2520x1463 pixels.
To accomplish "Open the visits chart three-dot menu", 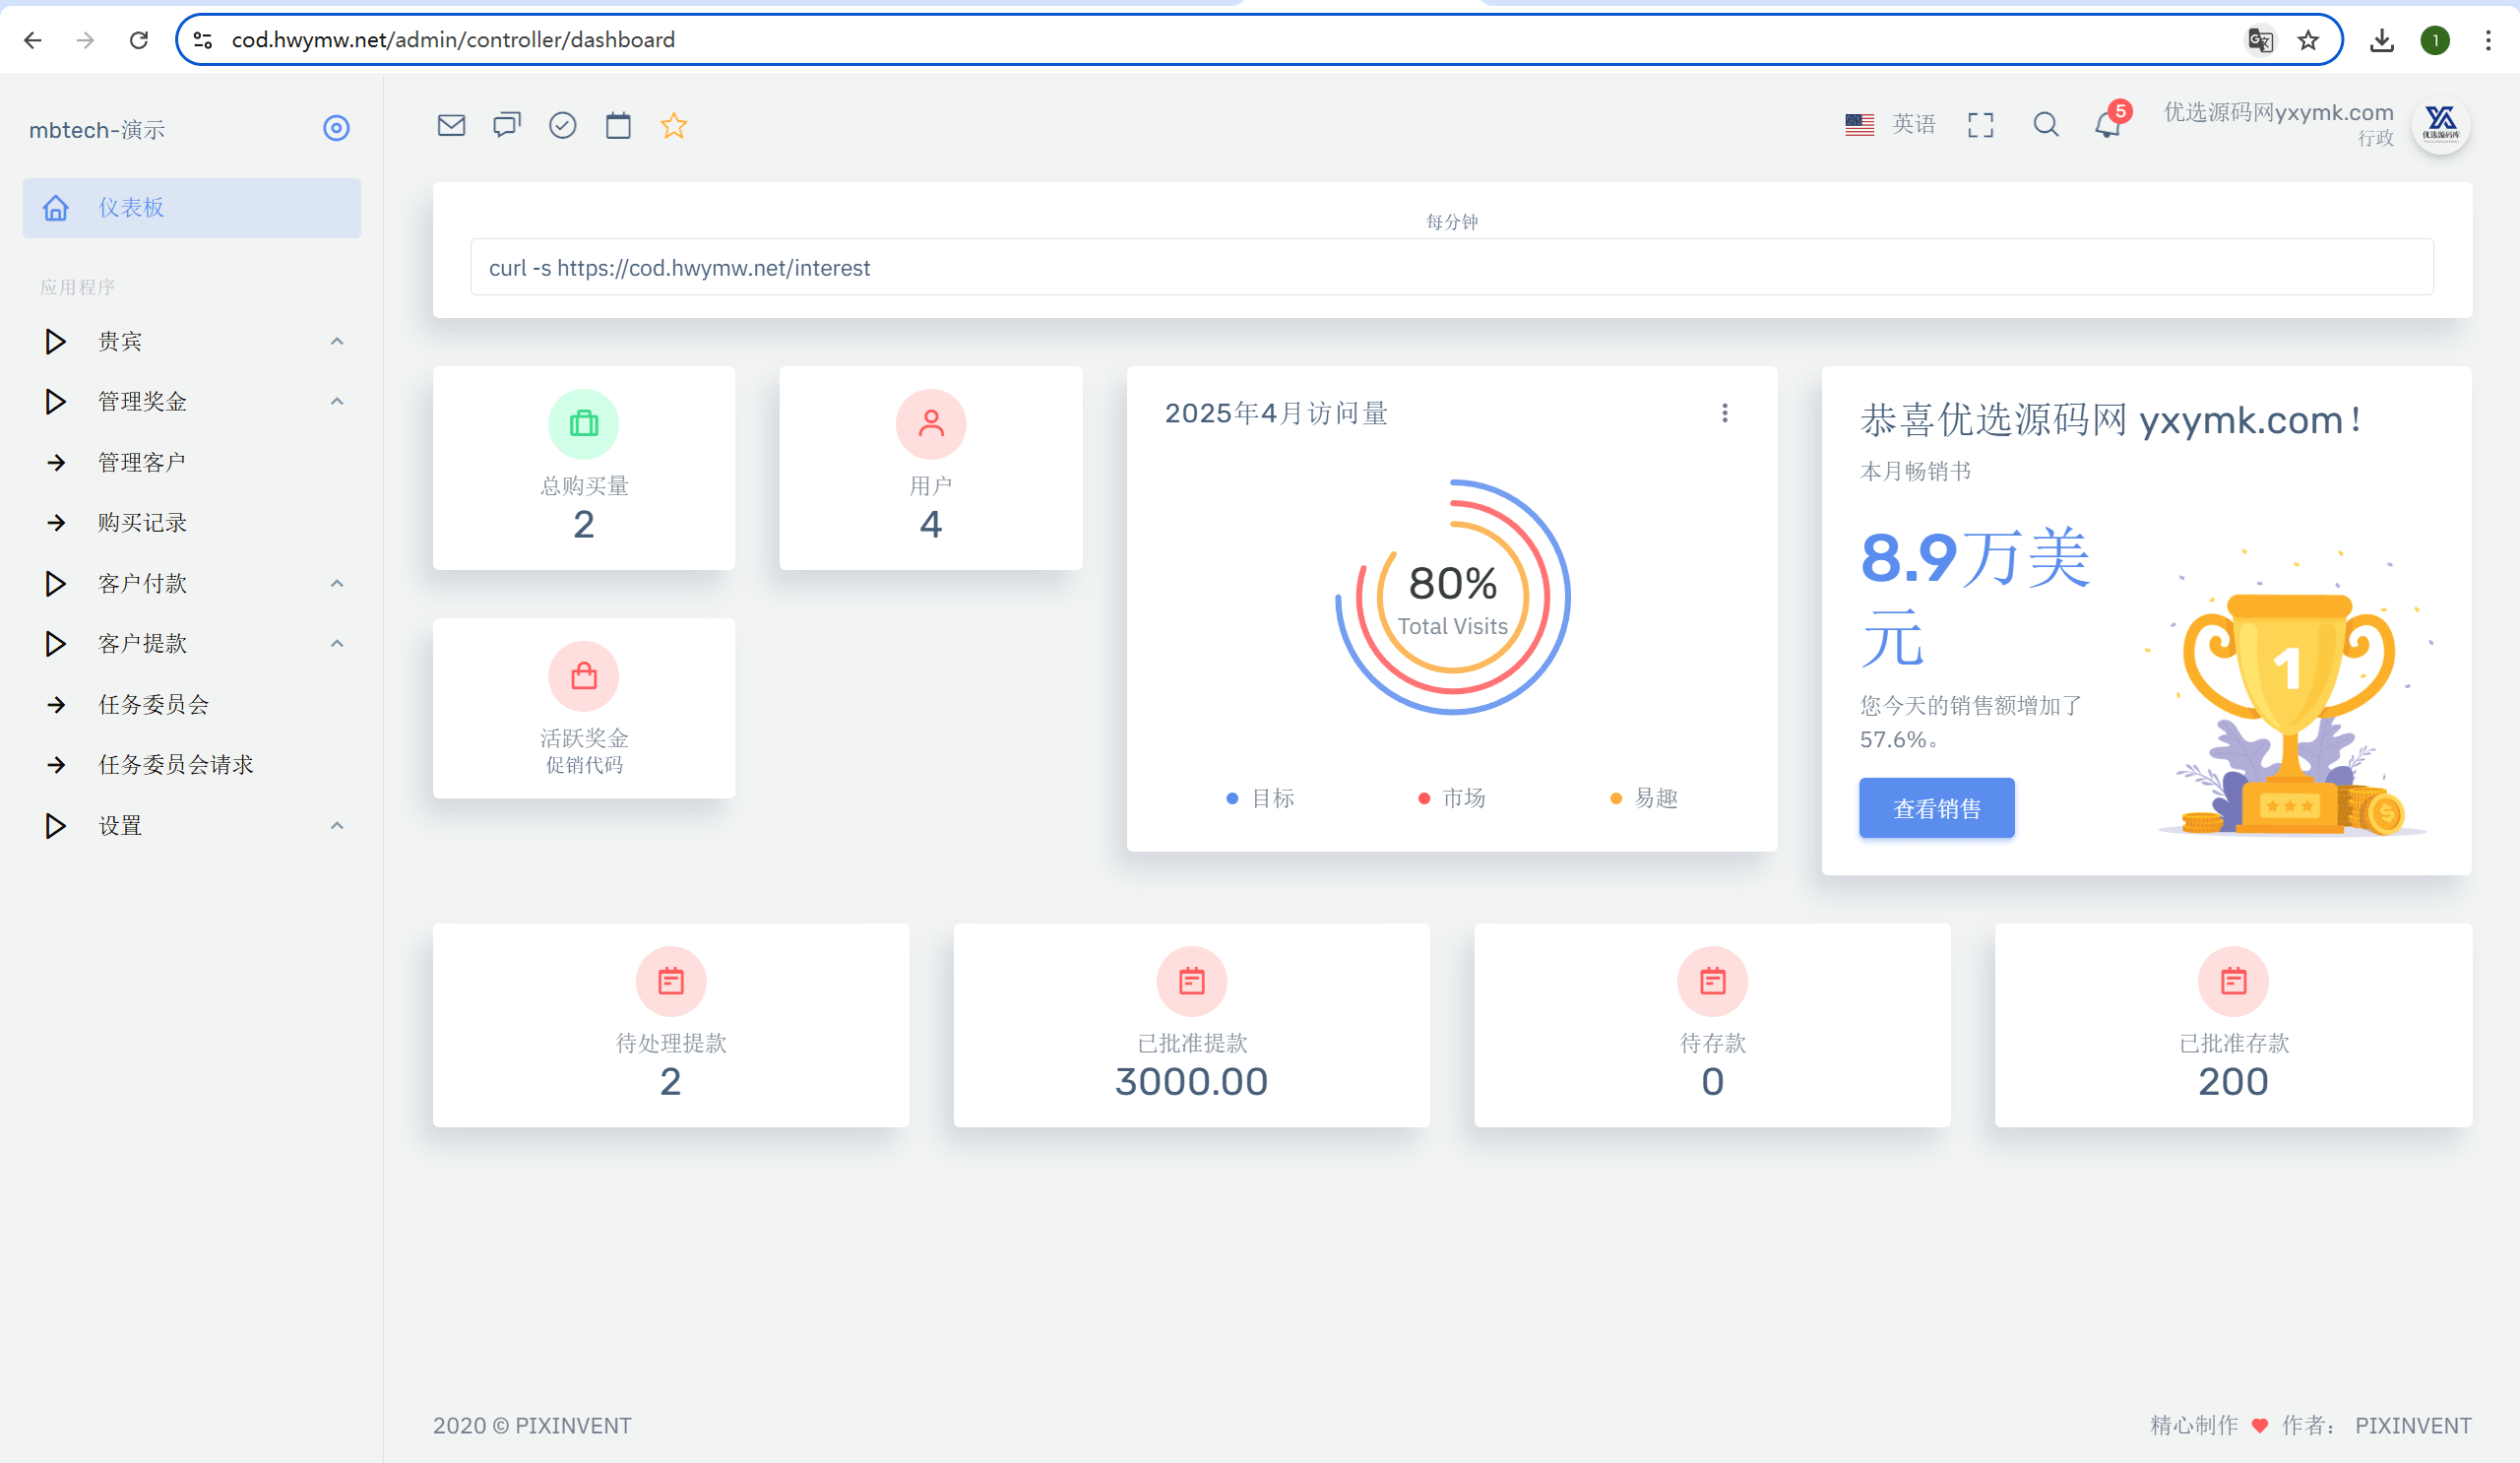I will [1724, 413].
